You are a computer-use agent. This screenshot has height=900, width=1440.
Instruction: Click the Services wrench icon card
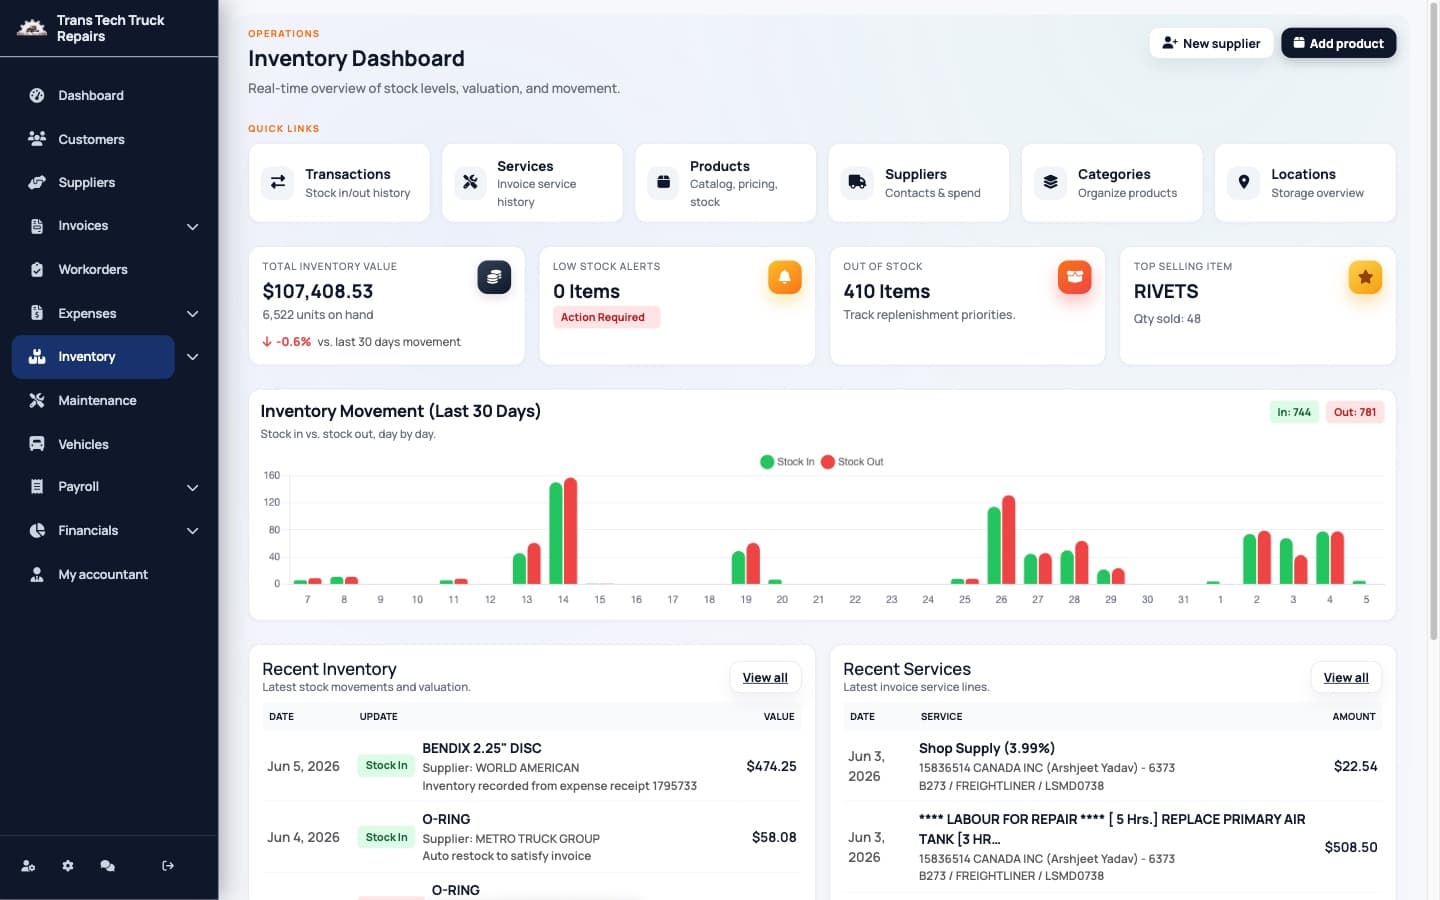click(470, 182)
